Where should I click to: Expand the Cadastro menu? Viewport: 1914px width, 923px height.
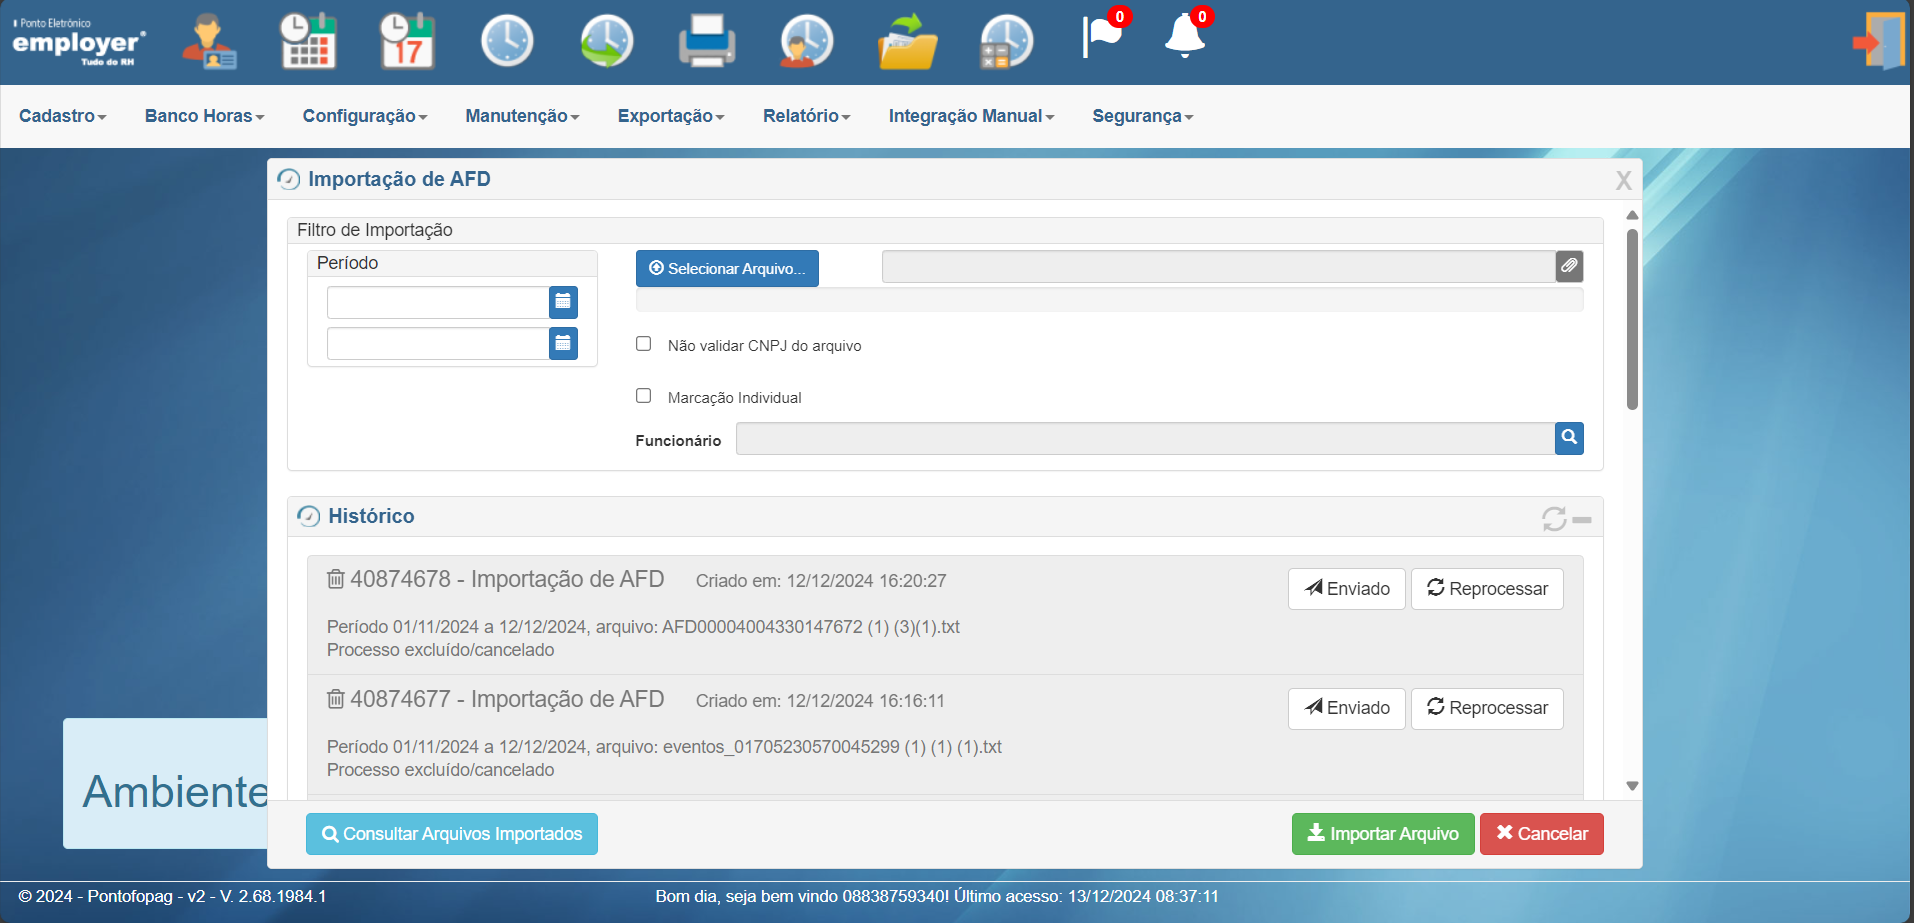click(62, 116)
